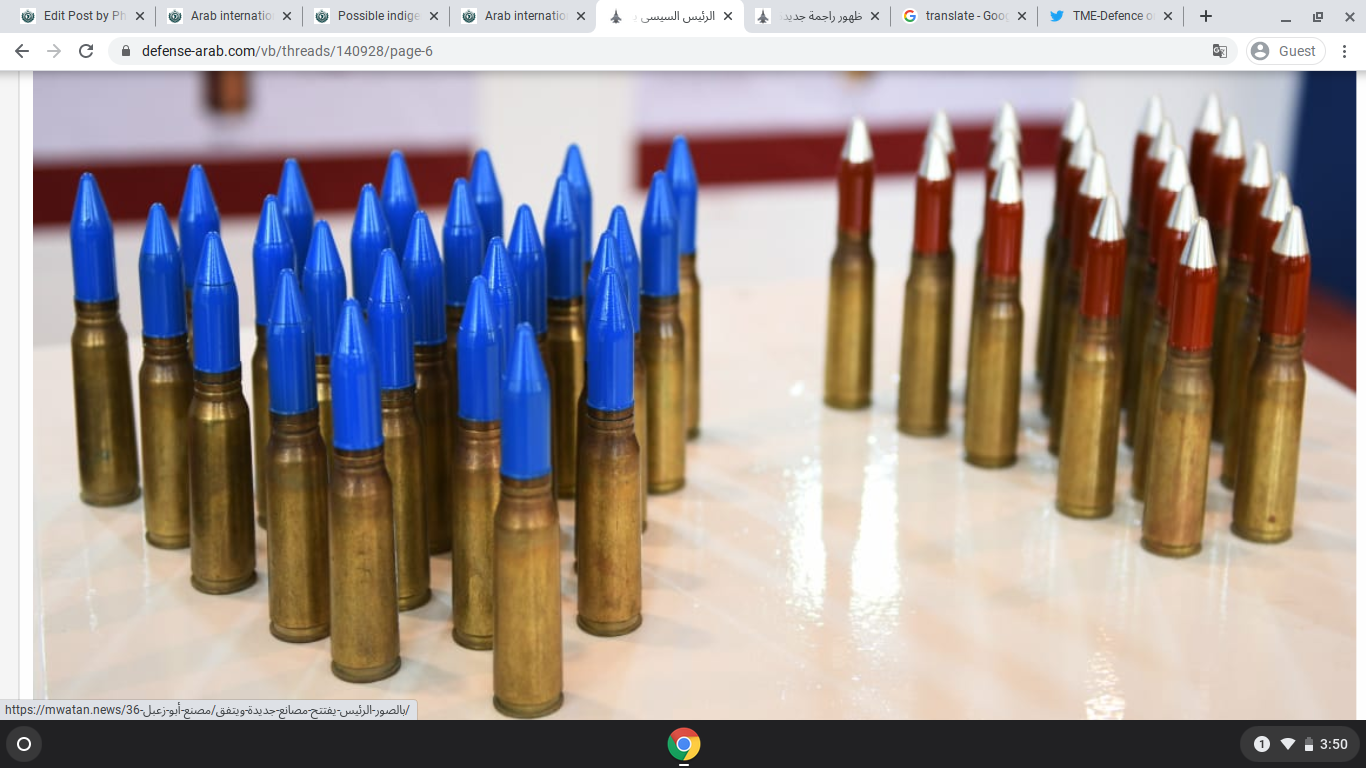
Task: Close the Possible indigenous tab
Action: coord(434,16)
